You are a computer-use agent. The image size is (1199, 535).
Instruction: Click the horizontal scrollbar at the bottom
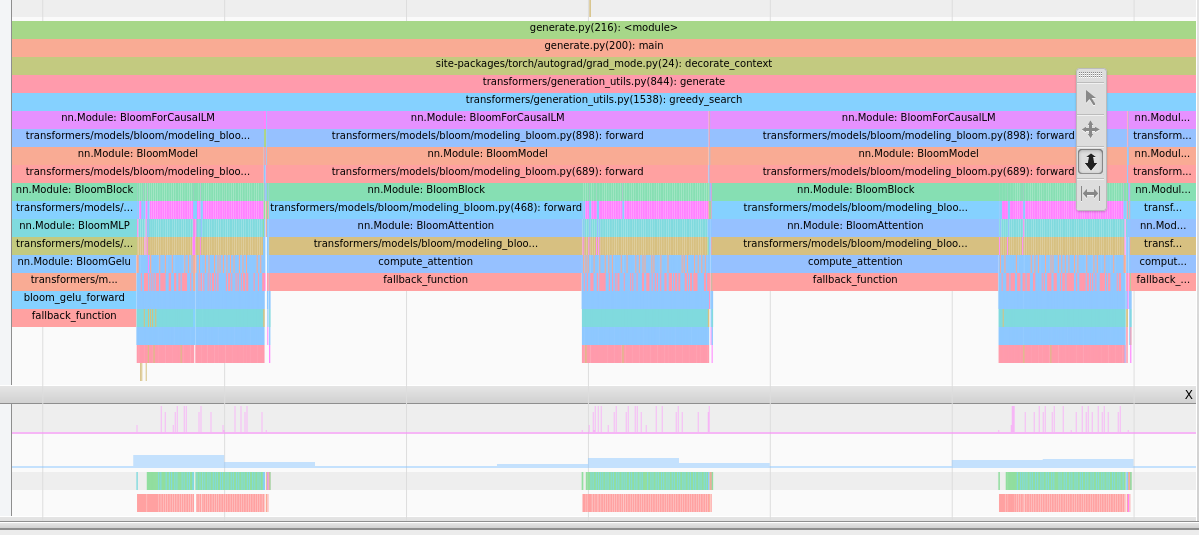coord(599,524)
